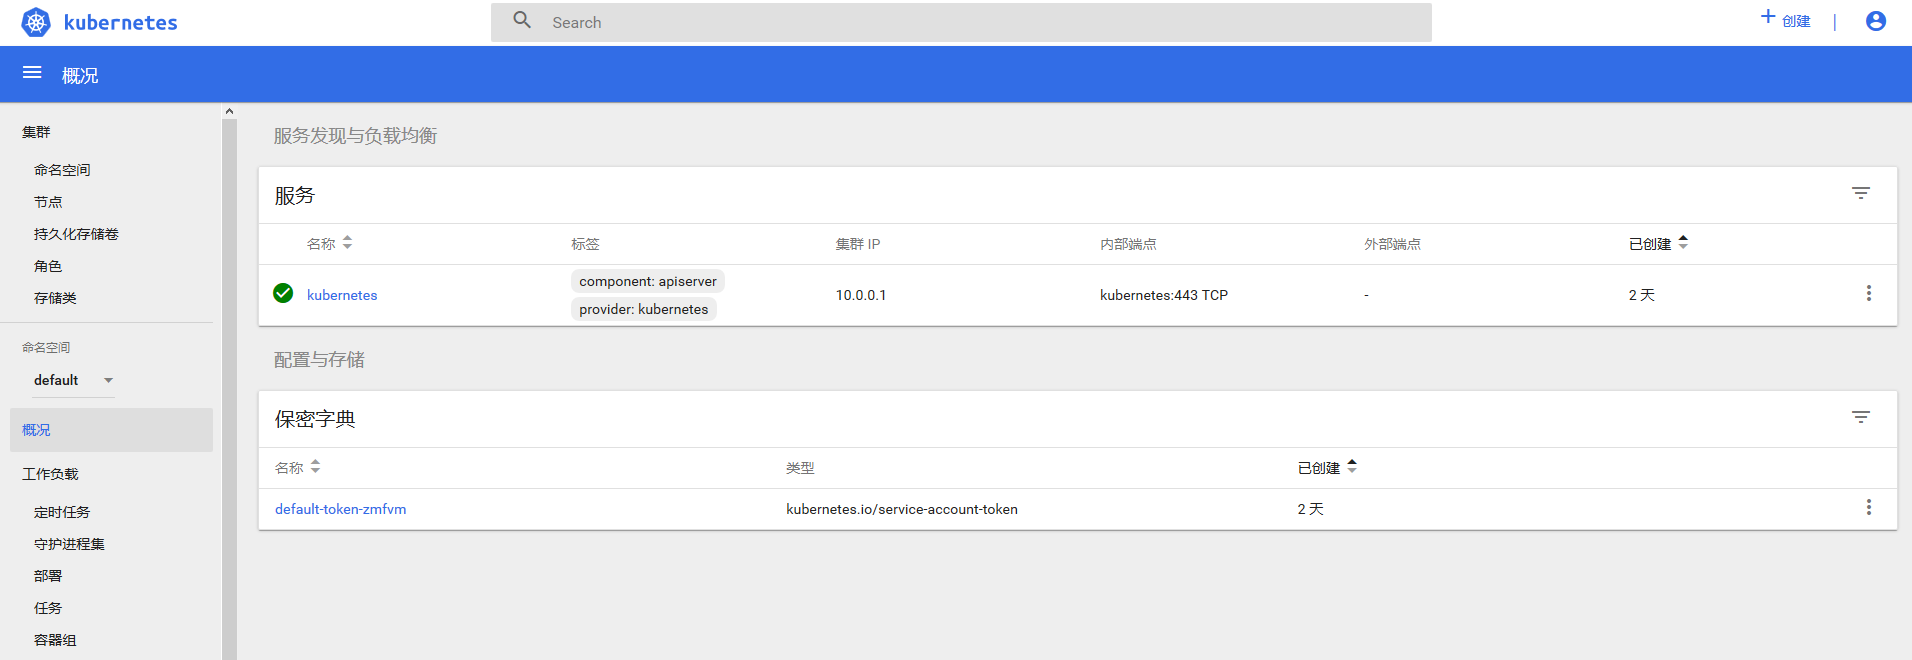Open 任务 in sidebar
The image size is (1912, 660).
48,608
